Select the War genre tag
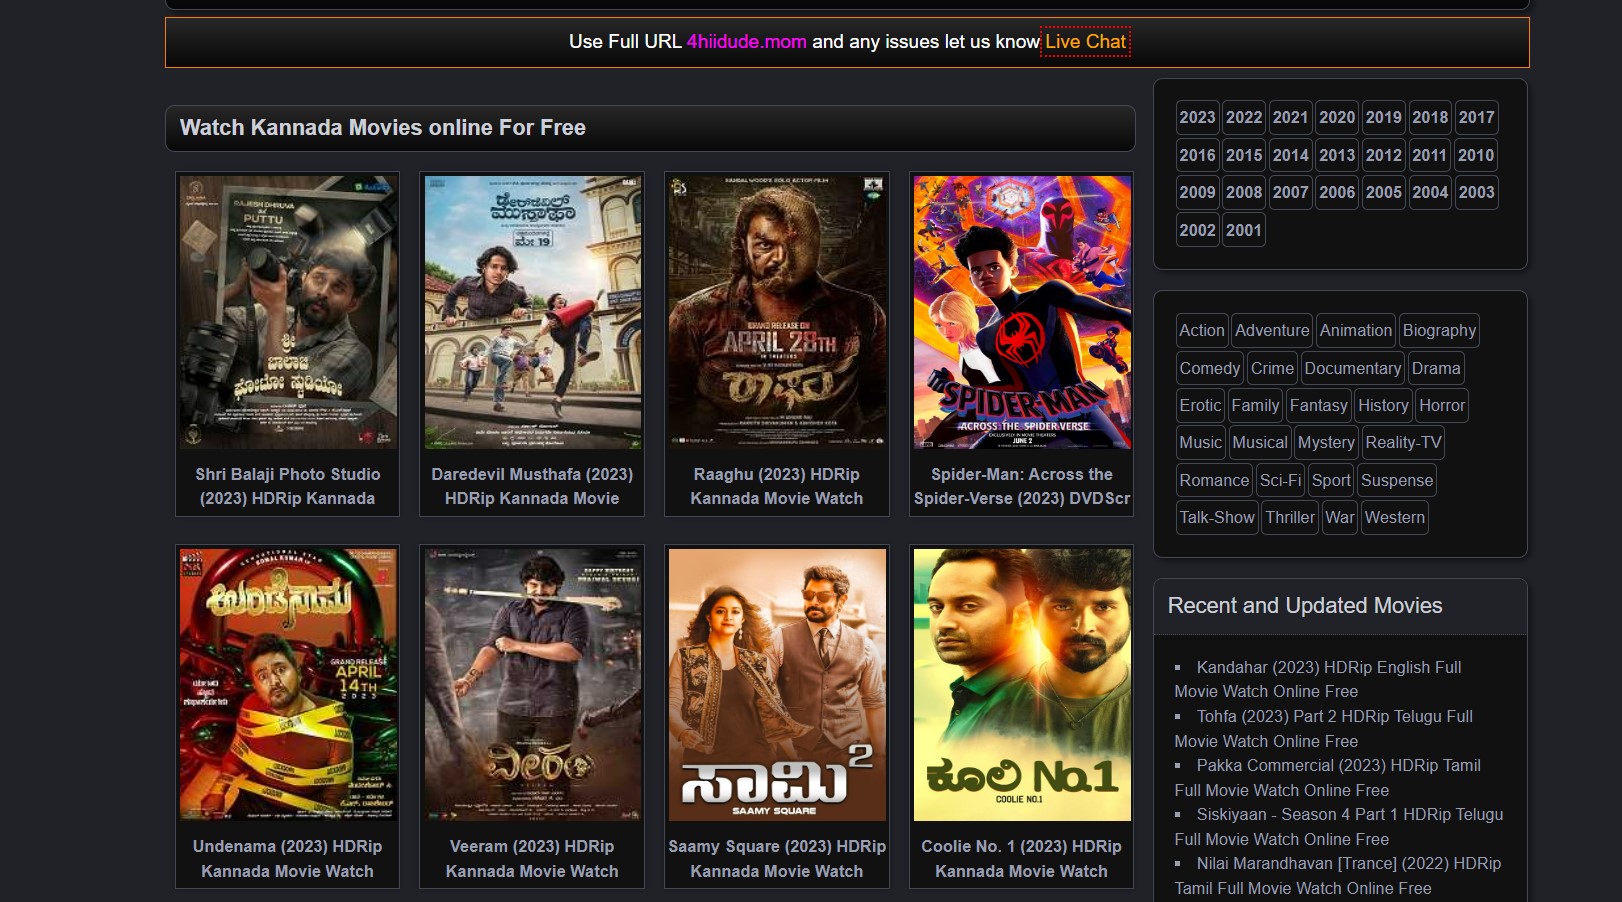The height and width of the screenshot is (902, 1622). [x=1340, y=517]
